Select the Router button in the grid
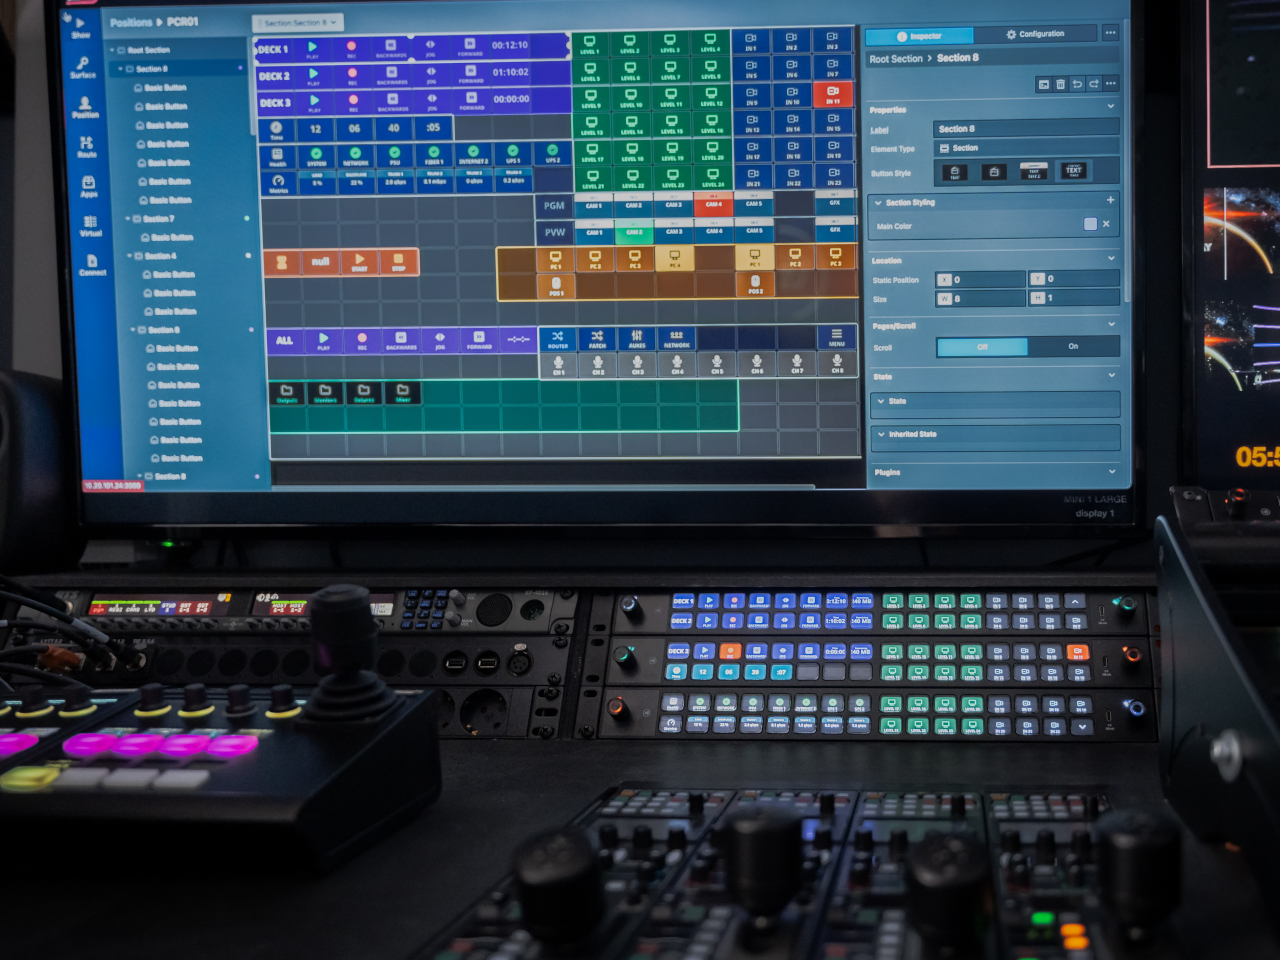 (557, 339)
